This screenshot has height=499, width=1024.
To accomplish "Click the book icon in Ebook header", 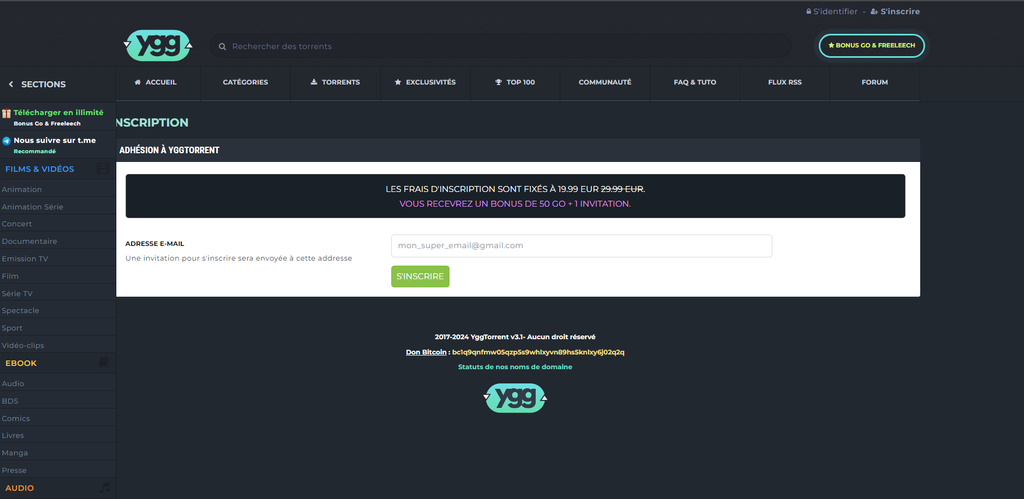I will tap(103, 362).
